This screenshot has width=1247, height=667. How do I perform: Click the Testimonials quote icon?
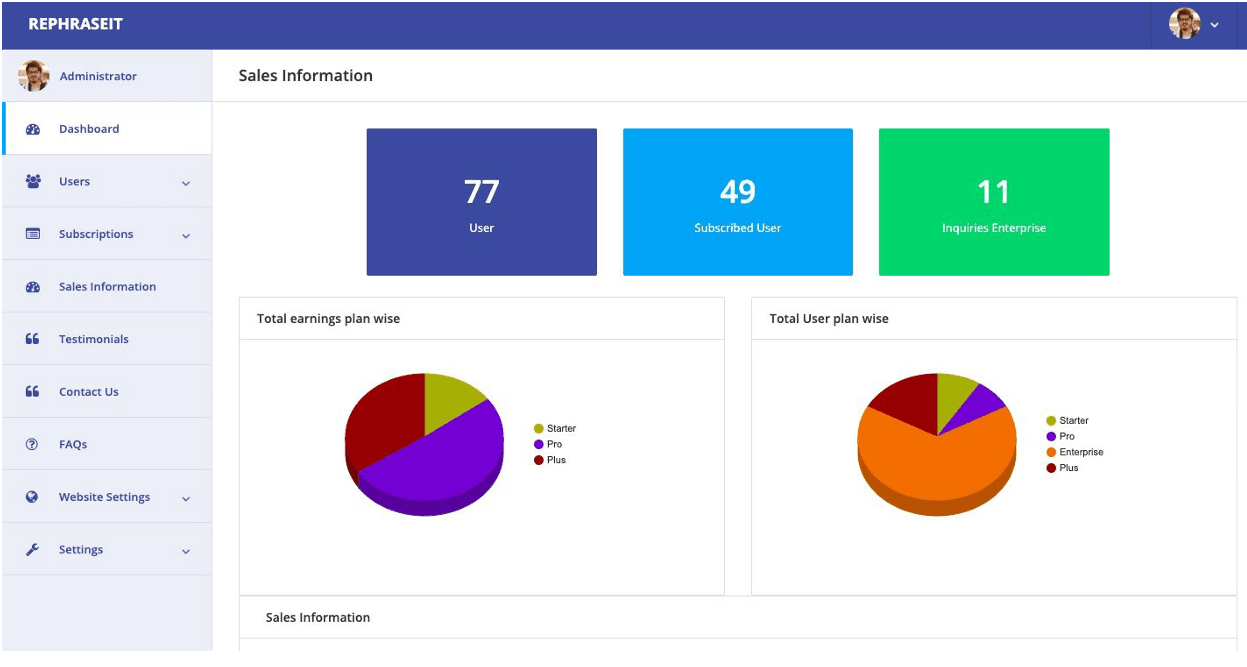pyautogui.click(x=32, y=339)
